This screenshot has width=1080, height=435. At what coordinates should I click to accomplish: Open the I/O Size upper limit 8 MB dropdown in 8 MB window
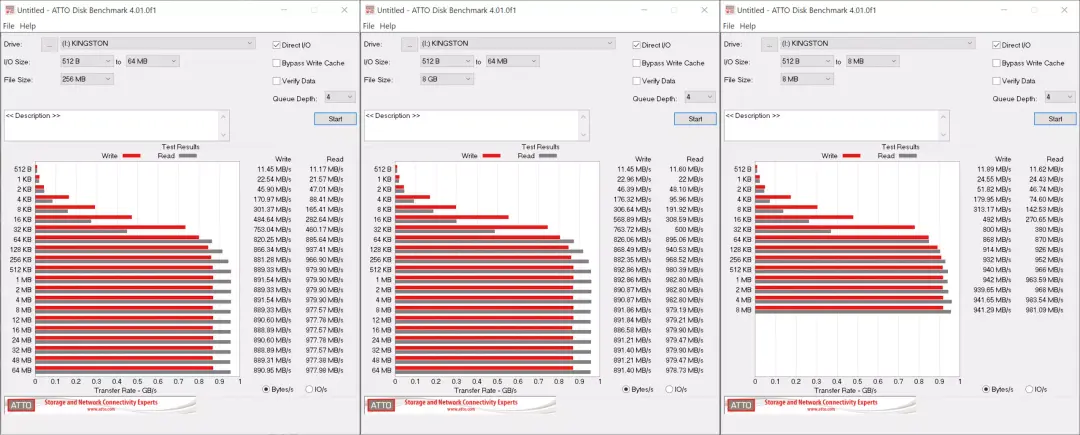(873, 61)
